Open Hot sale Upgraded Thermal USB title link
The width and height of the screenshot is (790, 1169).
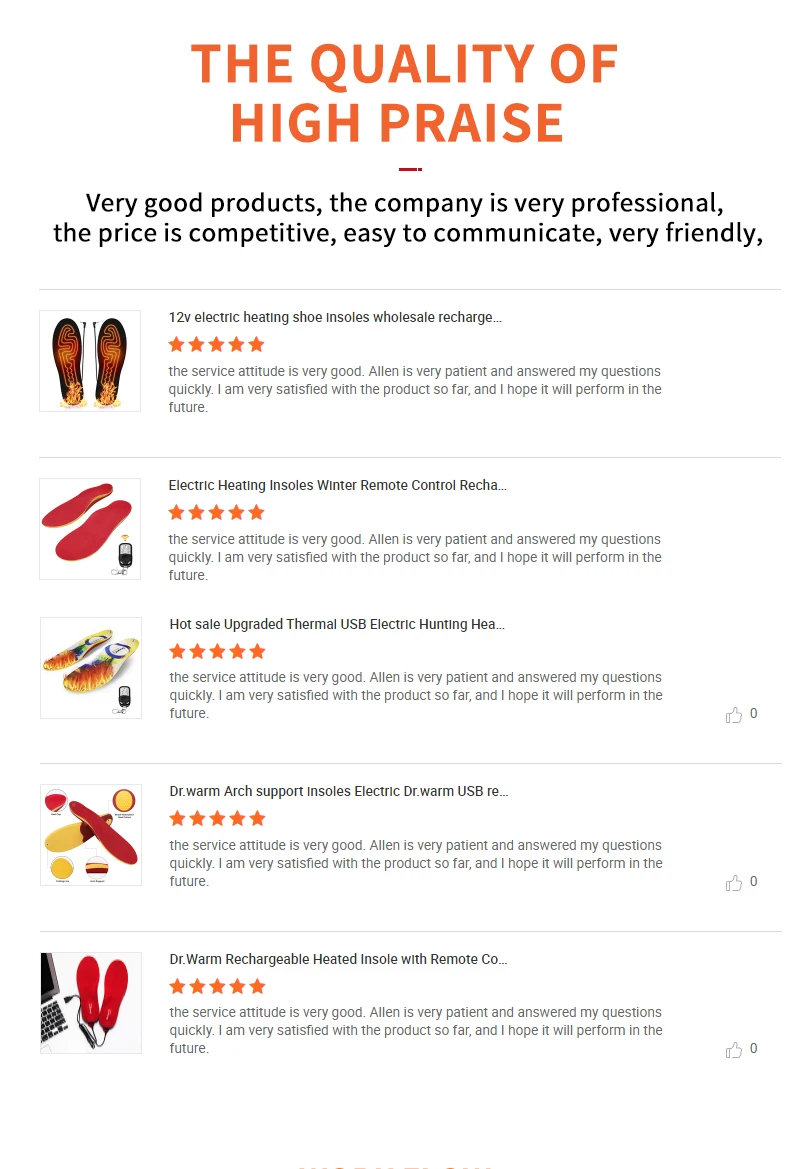point(337,624)
